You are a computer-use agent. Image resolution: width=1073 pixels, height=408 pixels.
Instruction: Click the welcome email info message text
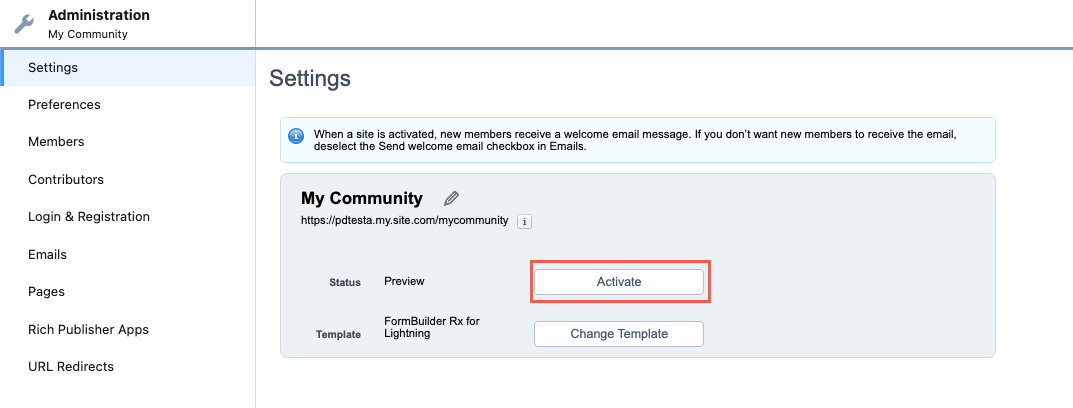[635, 140]
